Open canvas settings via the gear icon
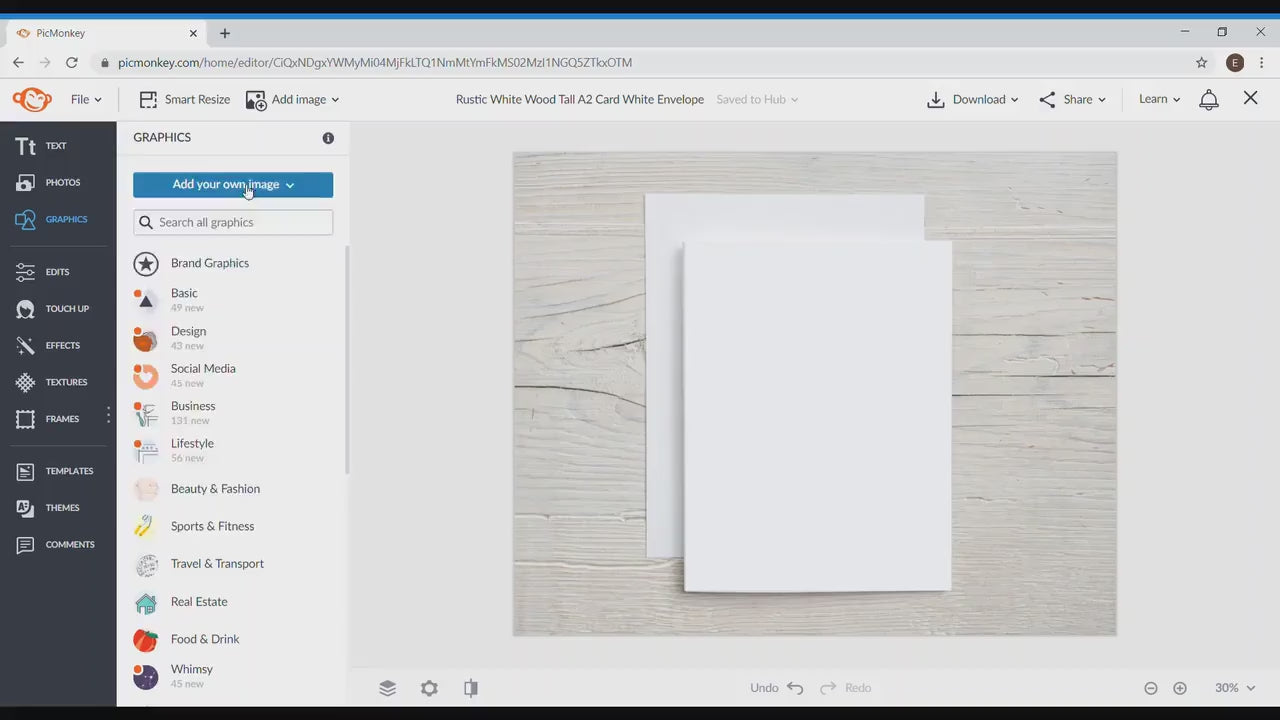This screenshot has width=1280, height=720. tap(429, 687)
